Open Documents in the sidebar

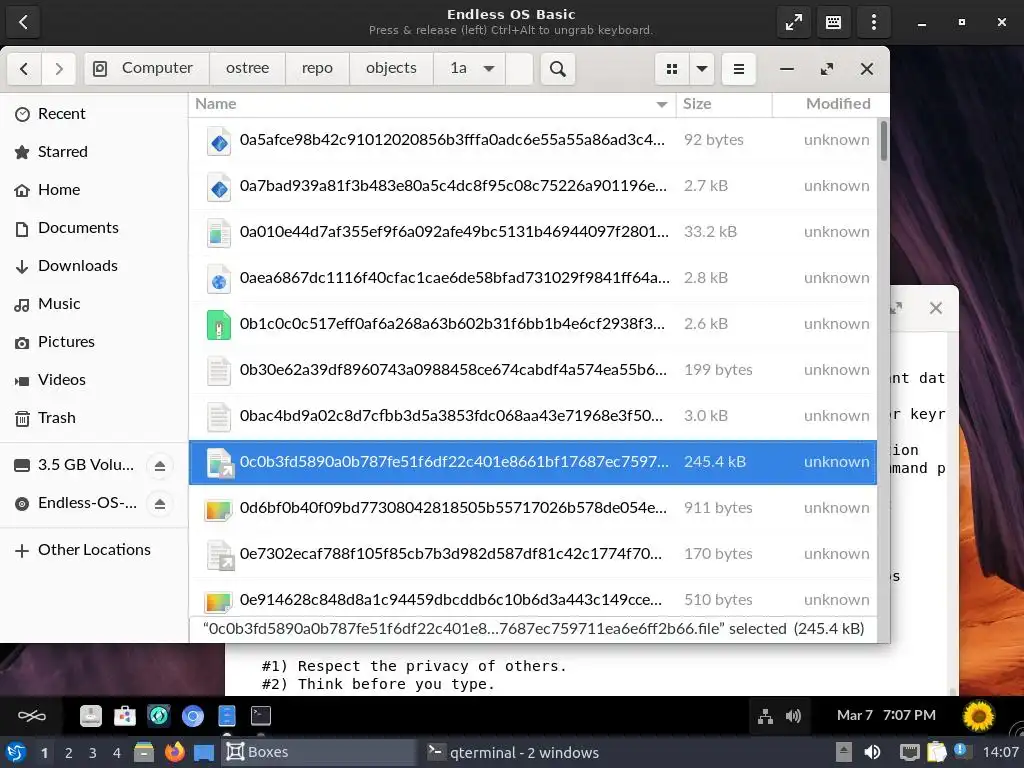[x=94, y=228]
